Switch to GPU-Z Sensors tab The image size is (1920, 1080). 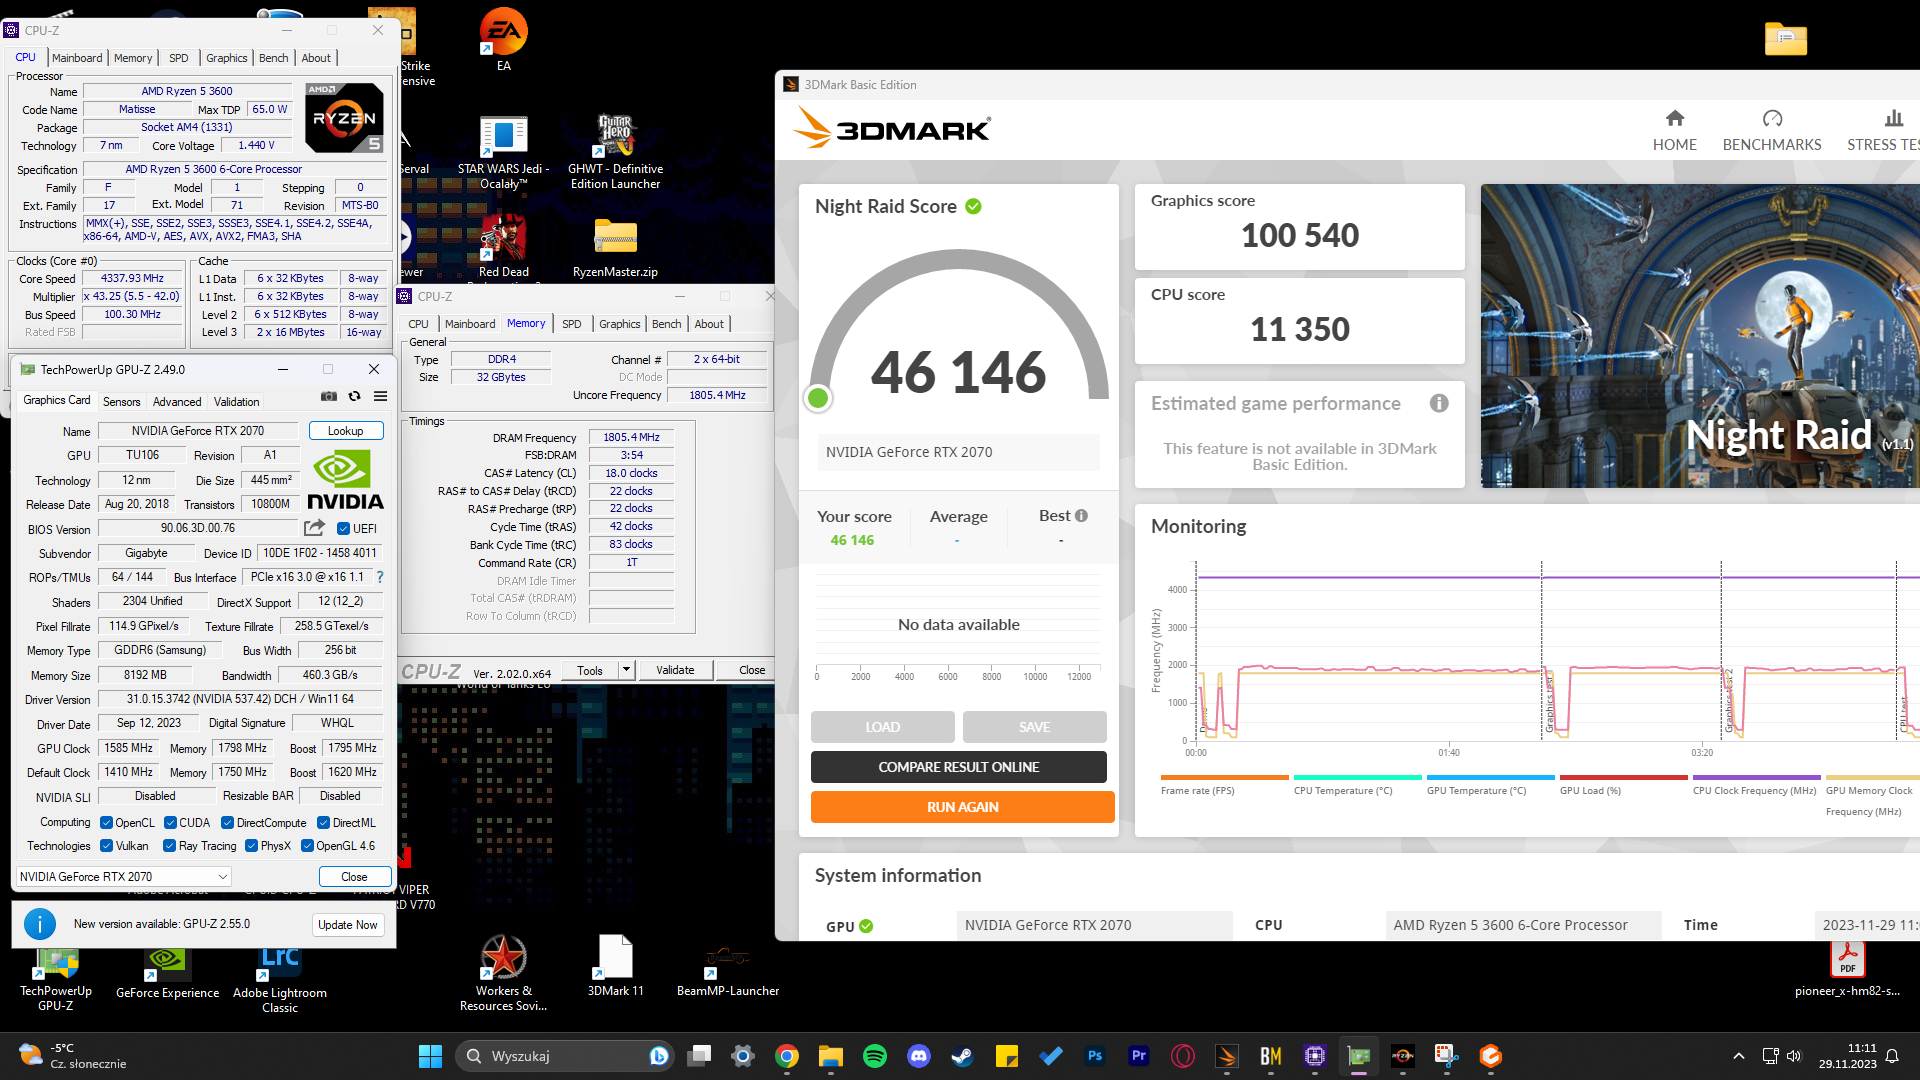tap(121, 402)
